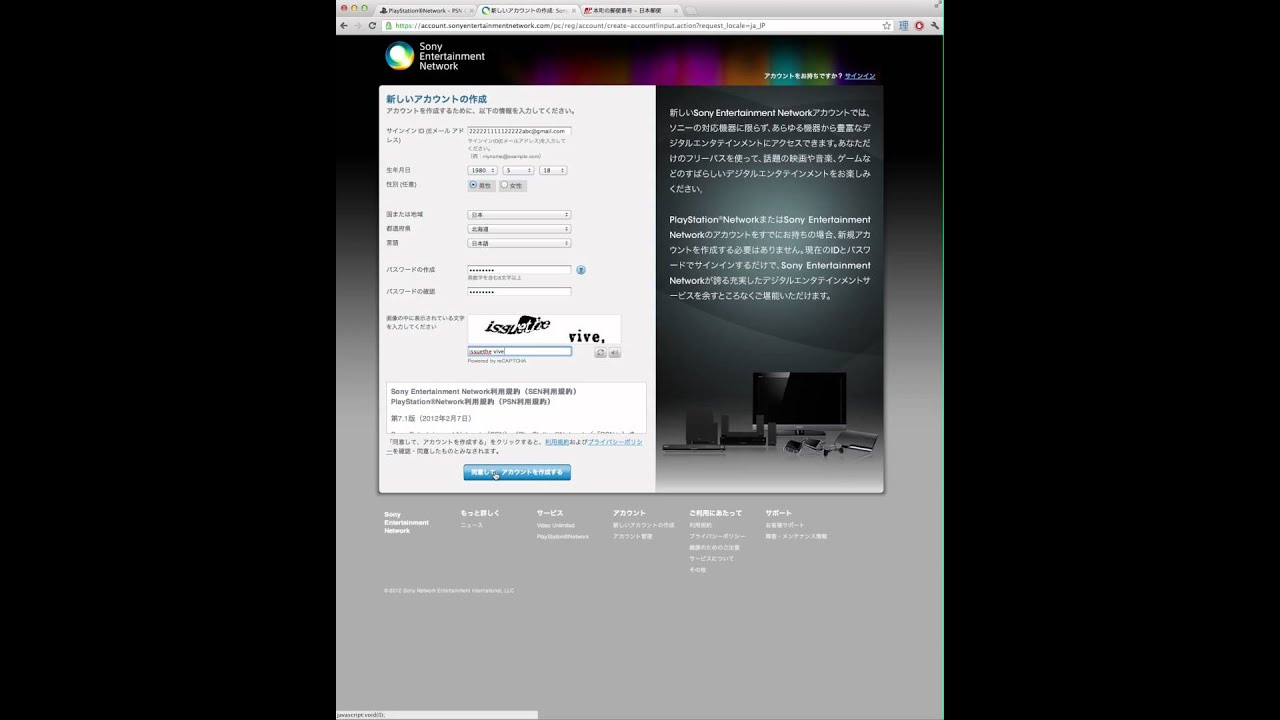Click the CAPTCHA image showing 'vive,'
The image size is (1280, 720).
coord(544,330)
